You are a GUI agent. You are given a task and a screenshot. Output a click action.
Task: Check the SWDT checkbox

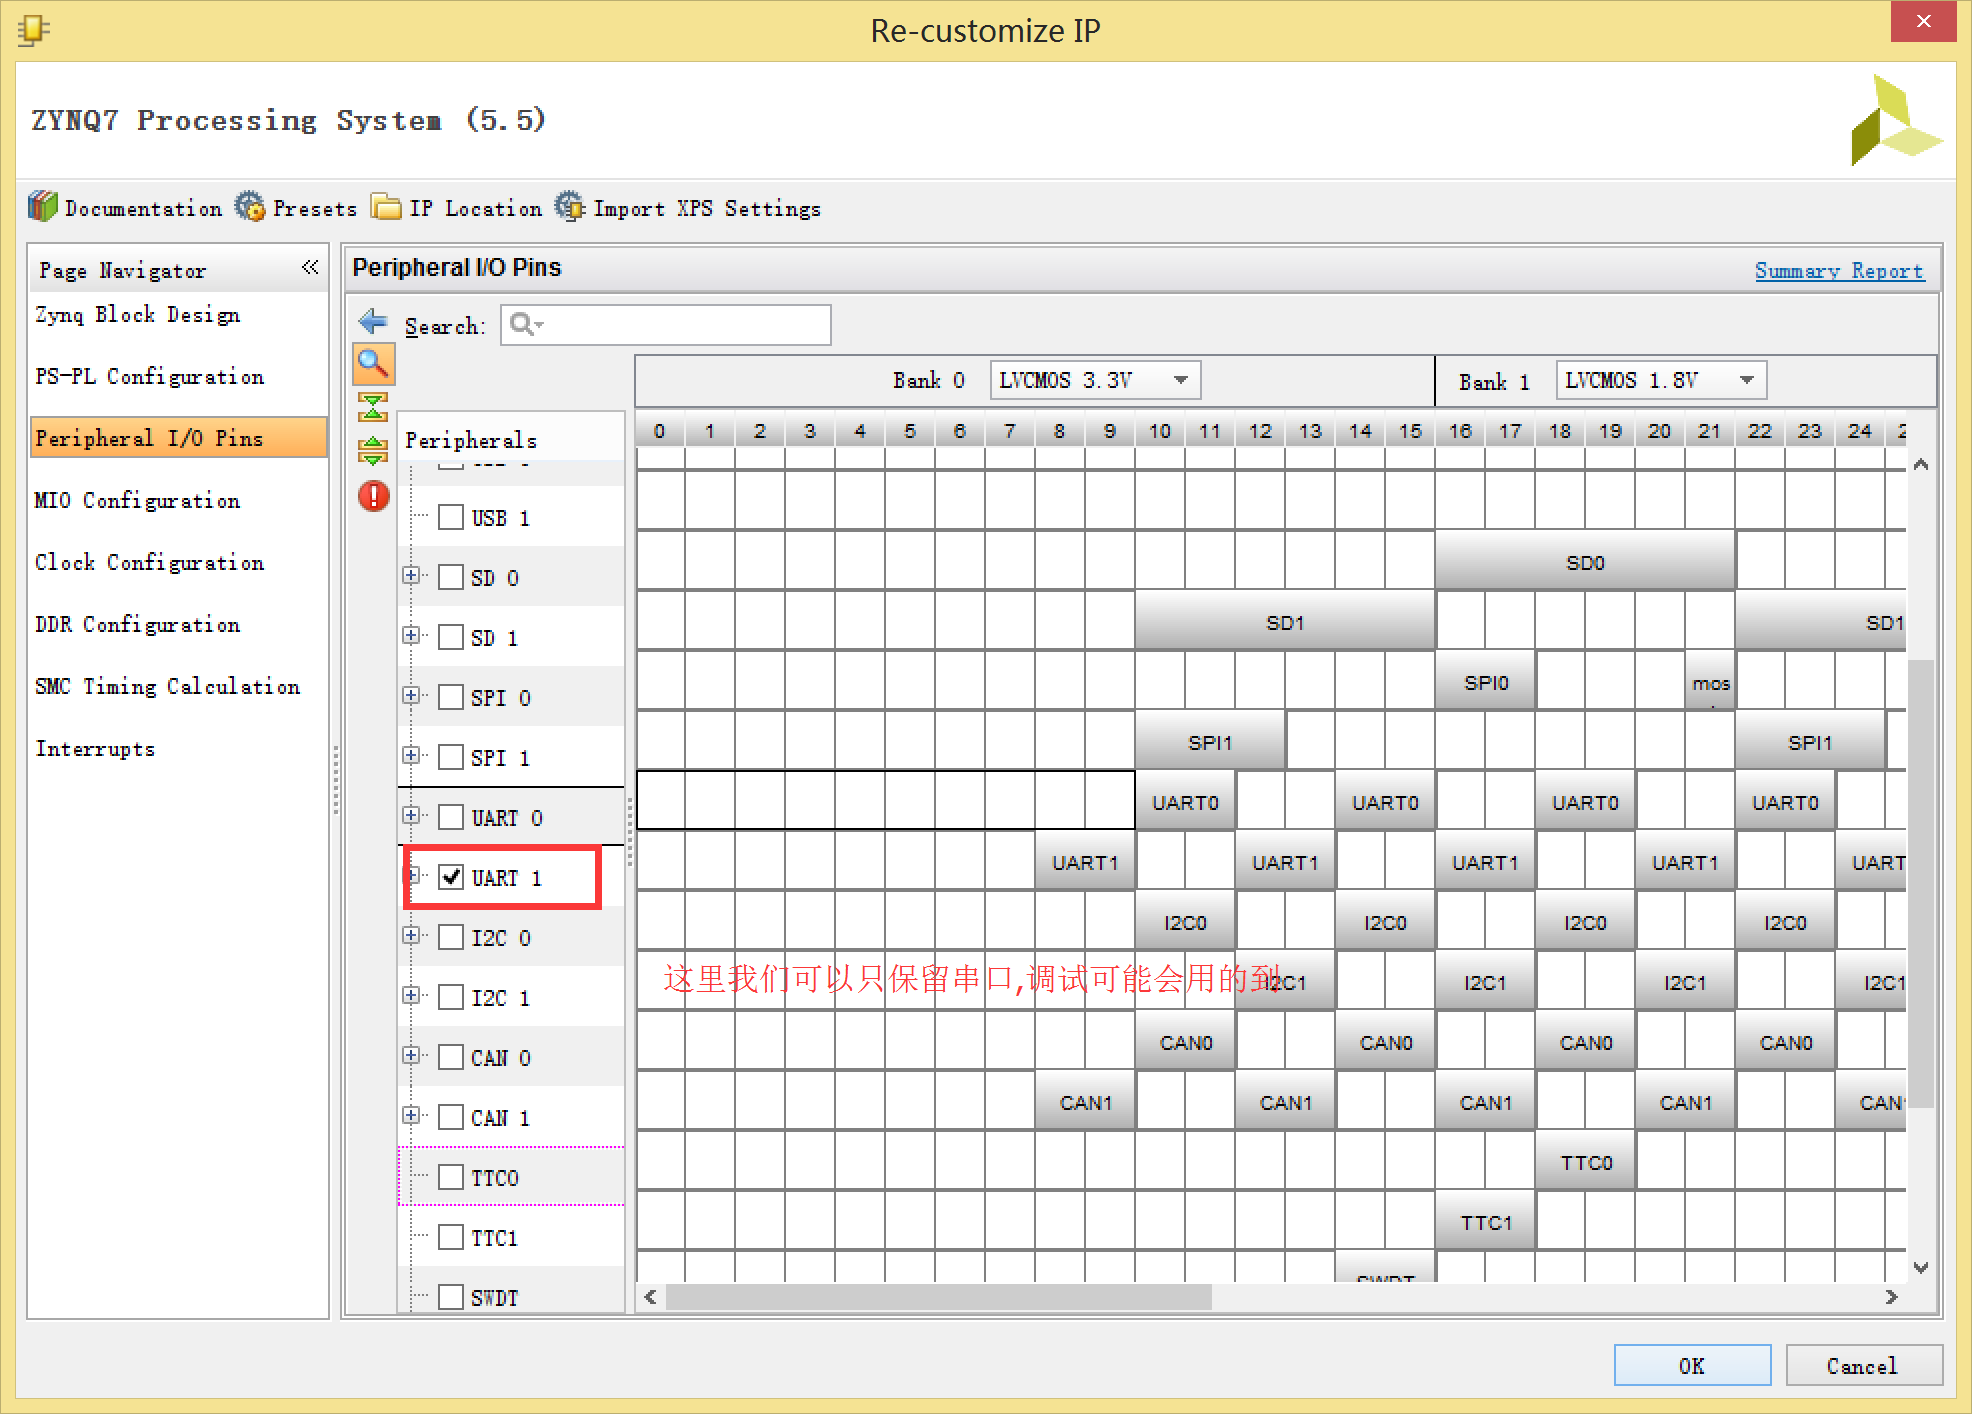pyautogui.click(x=451, y=1297)
